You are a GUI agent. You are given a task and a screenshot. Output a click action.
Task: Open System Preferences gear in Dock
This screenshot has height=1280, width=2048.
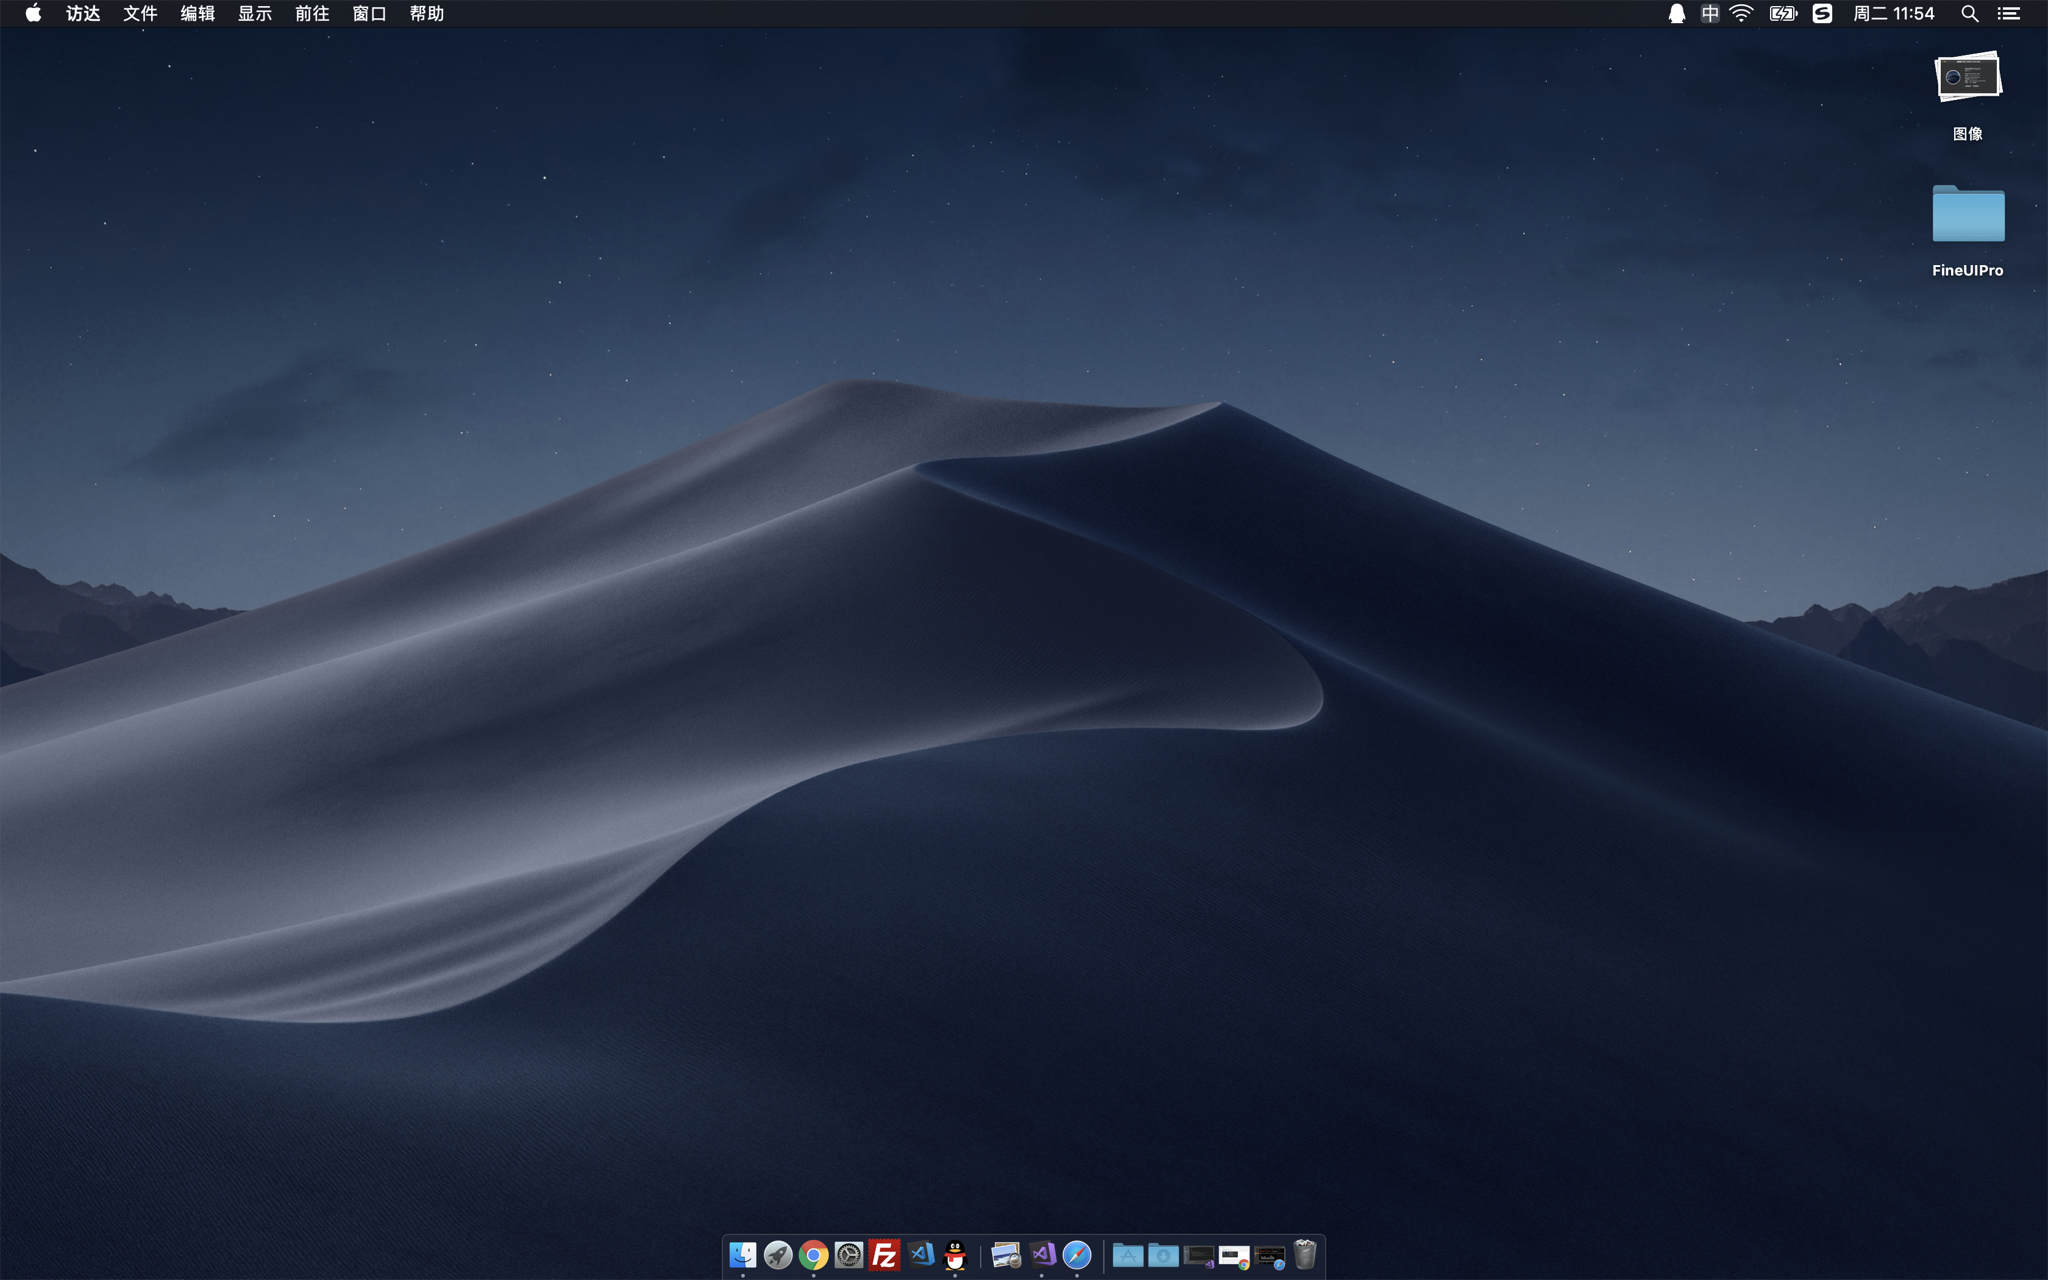pyautogui.click(x=849, y=1255)
